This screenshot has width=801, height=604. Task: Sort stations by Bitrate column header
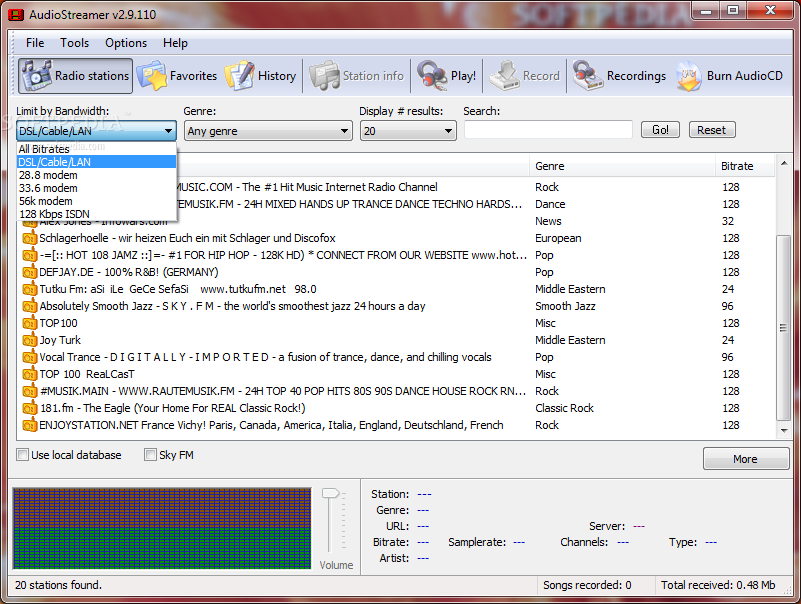(x=744, y=166)
